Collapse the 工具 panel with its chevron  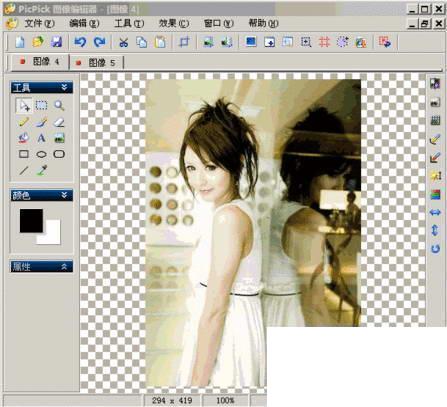click(x=65, y=87)
